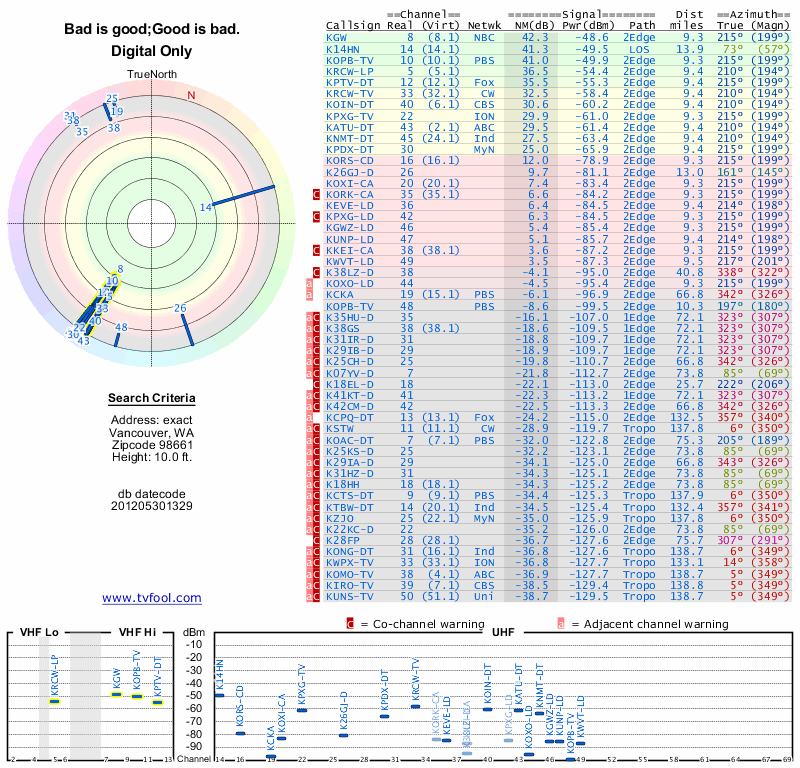Click the (Magn) azimuth column header
Screen dimensions: 800x768
point(770,26)
